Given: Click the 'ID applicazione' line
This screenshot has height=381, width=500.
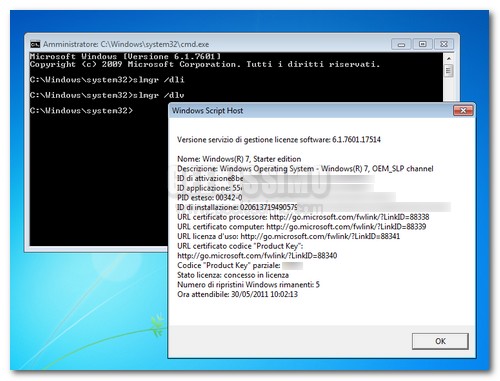Looking at the screenshot, I should [275, 188].
